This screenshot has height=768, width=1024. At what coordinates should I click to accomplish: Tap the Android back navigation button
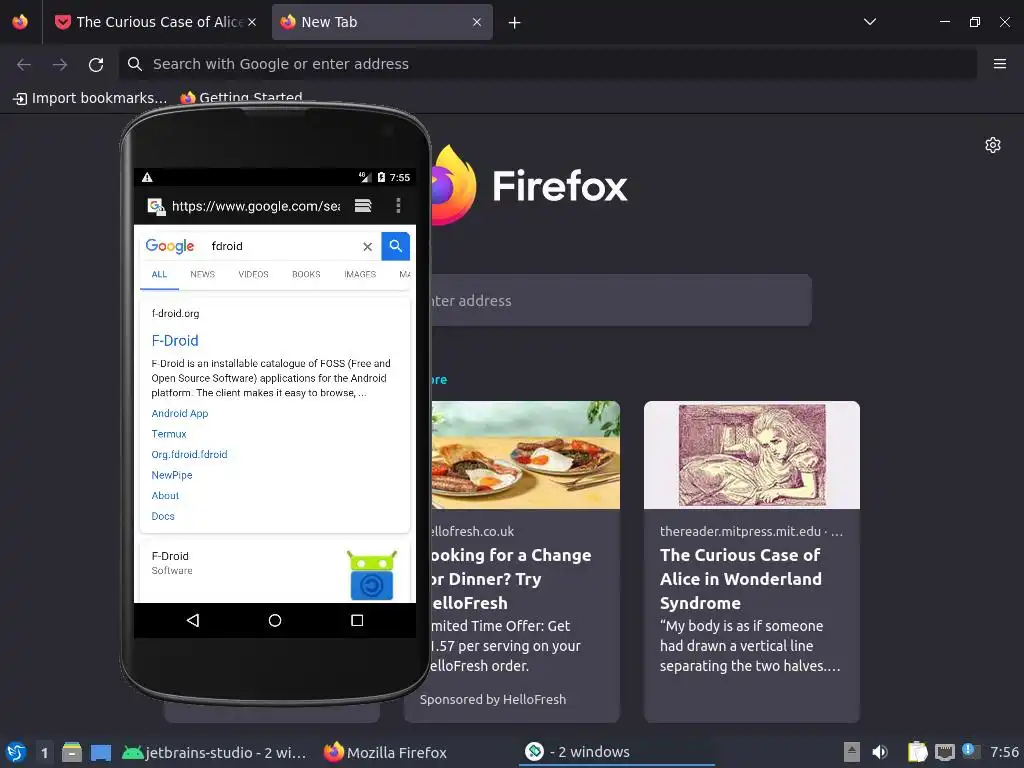193,620
